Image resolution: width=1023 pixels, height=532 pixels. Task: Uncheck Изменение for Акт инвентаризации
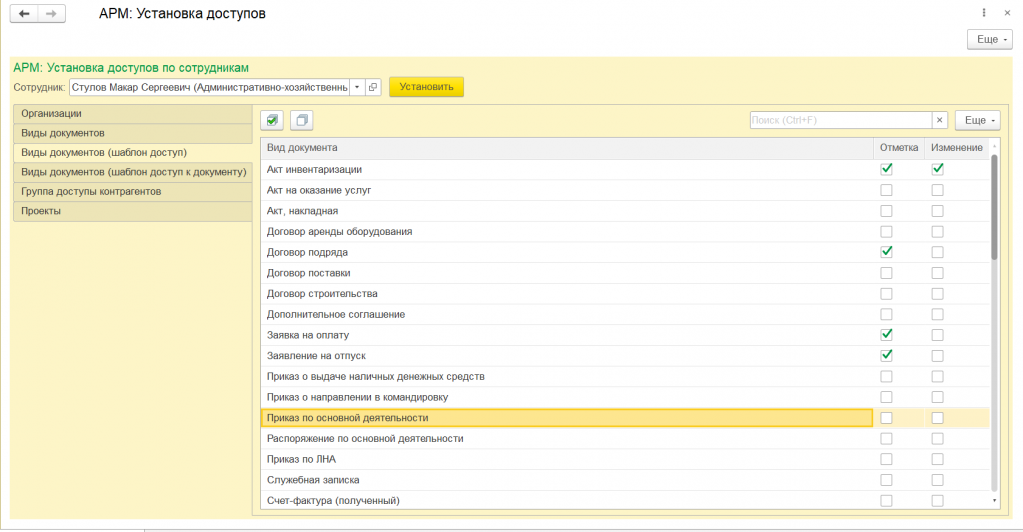point(938,169)
